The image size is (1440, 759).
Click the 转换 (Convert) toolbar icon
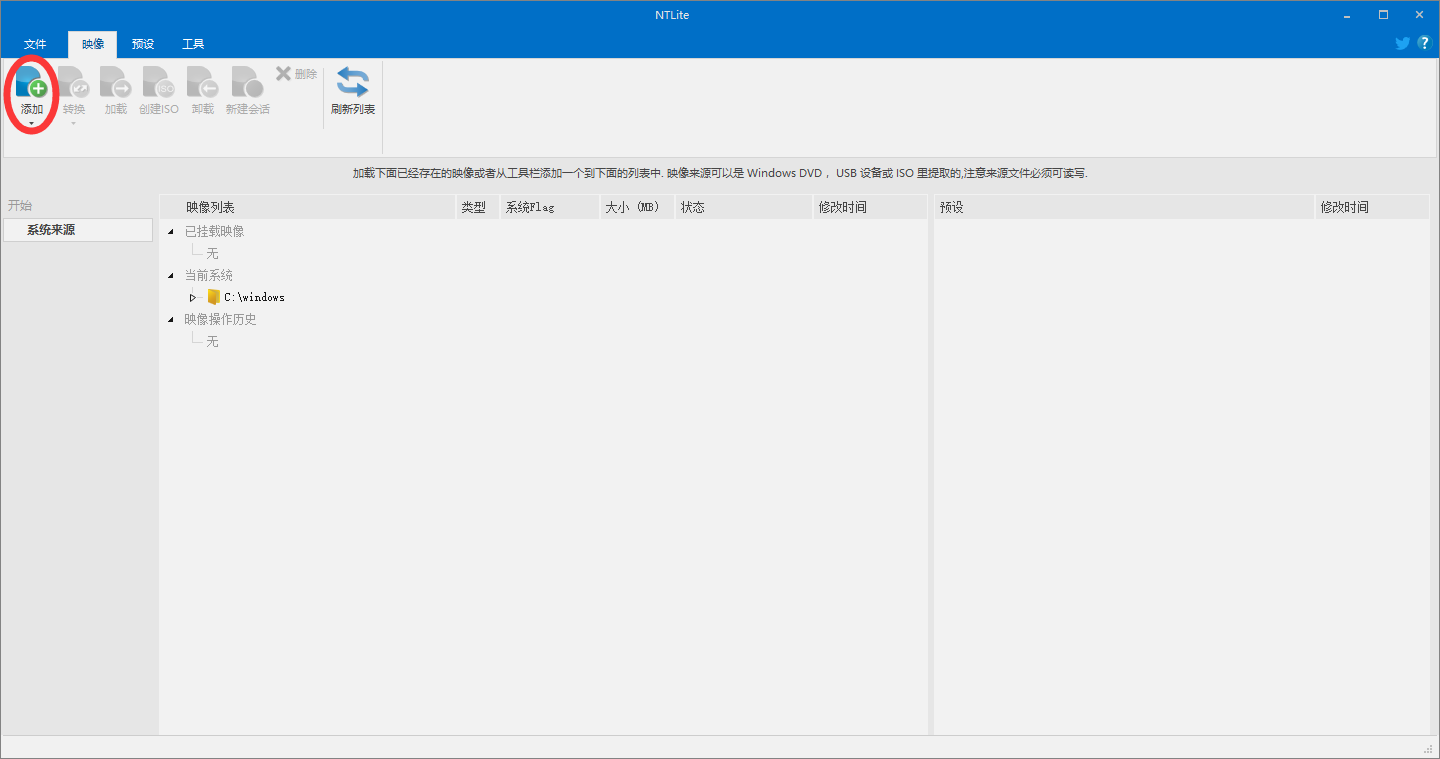coord(74,83)
